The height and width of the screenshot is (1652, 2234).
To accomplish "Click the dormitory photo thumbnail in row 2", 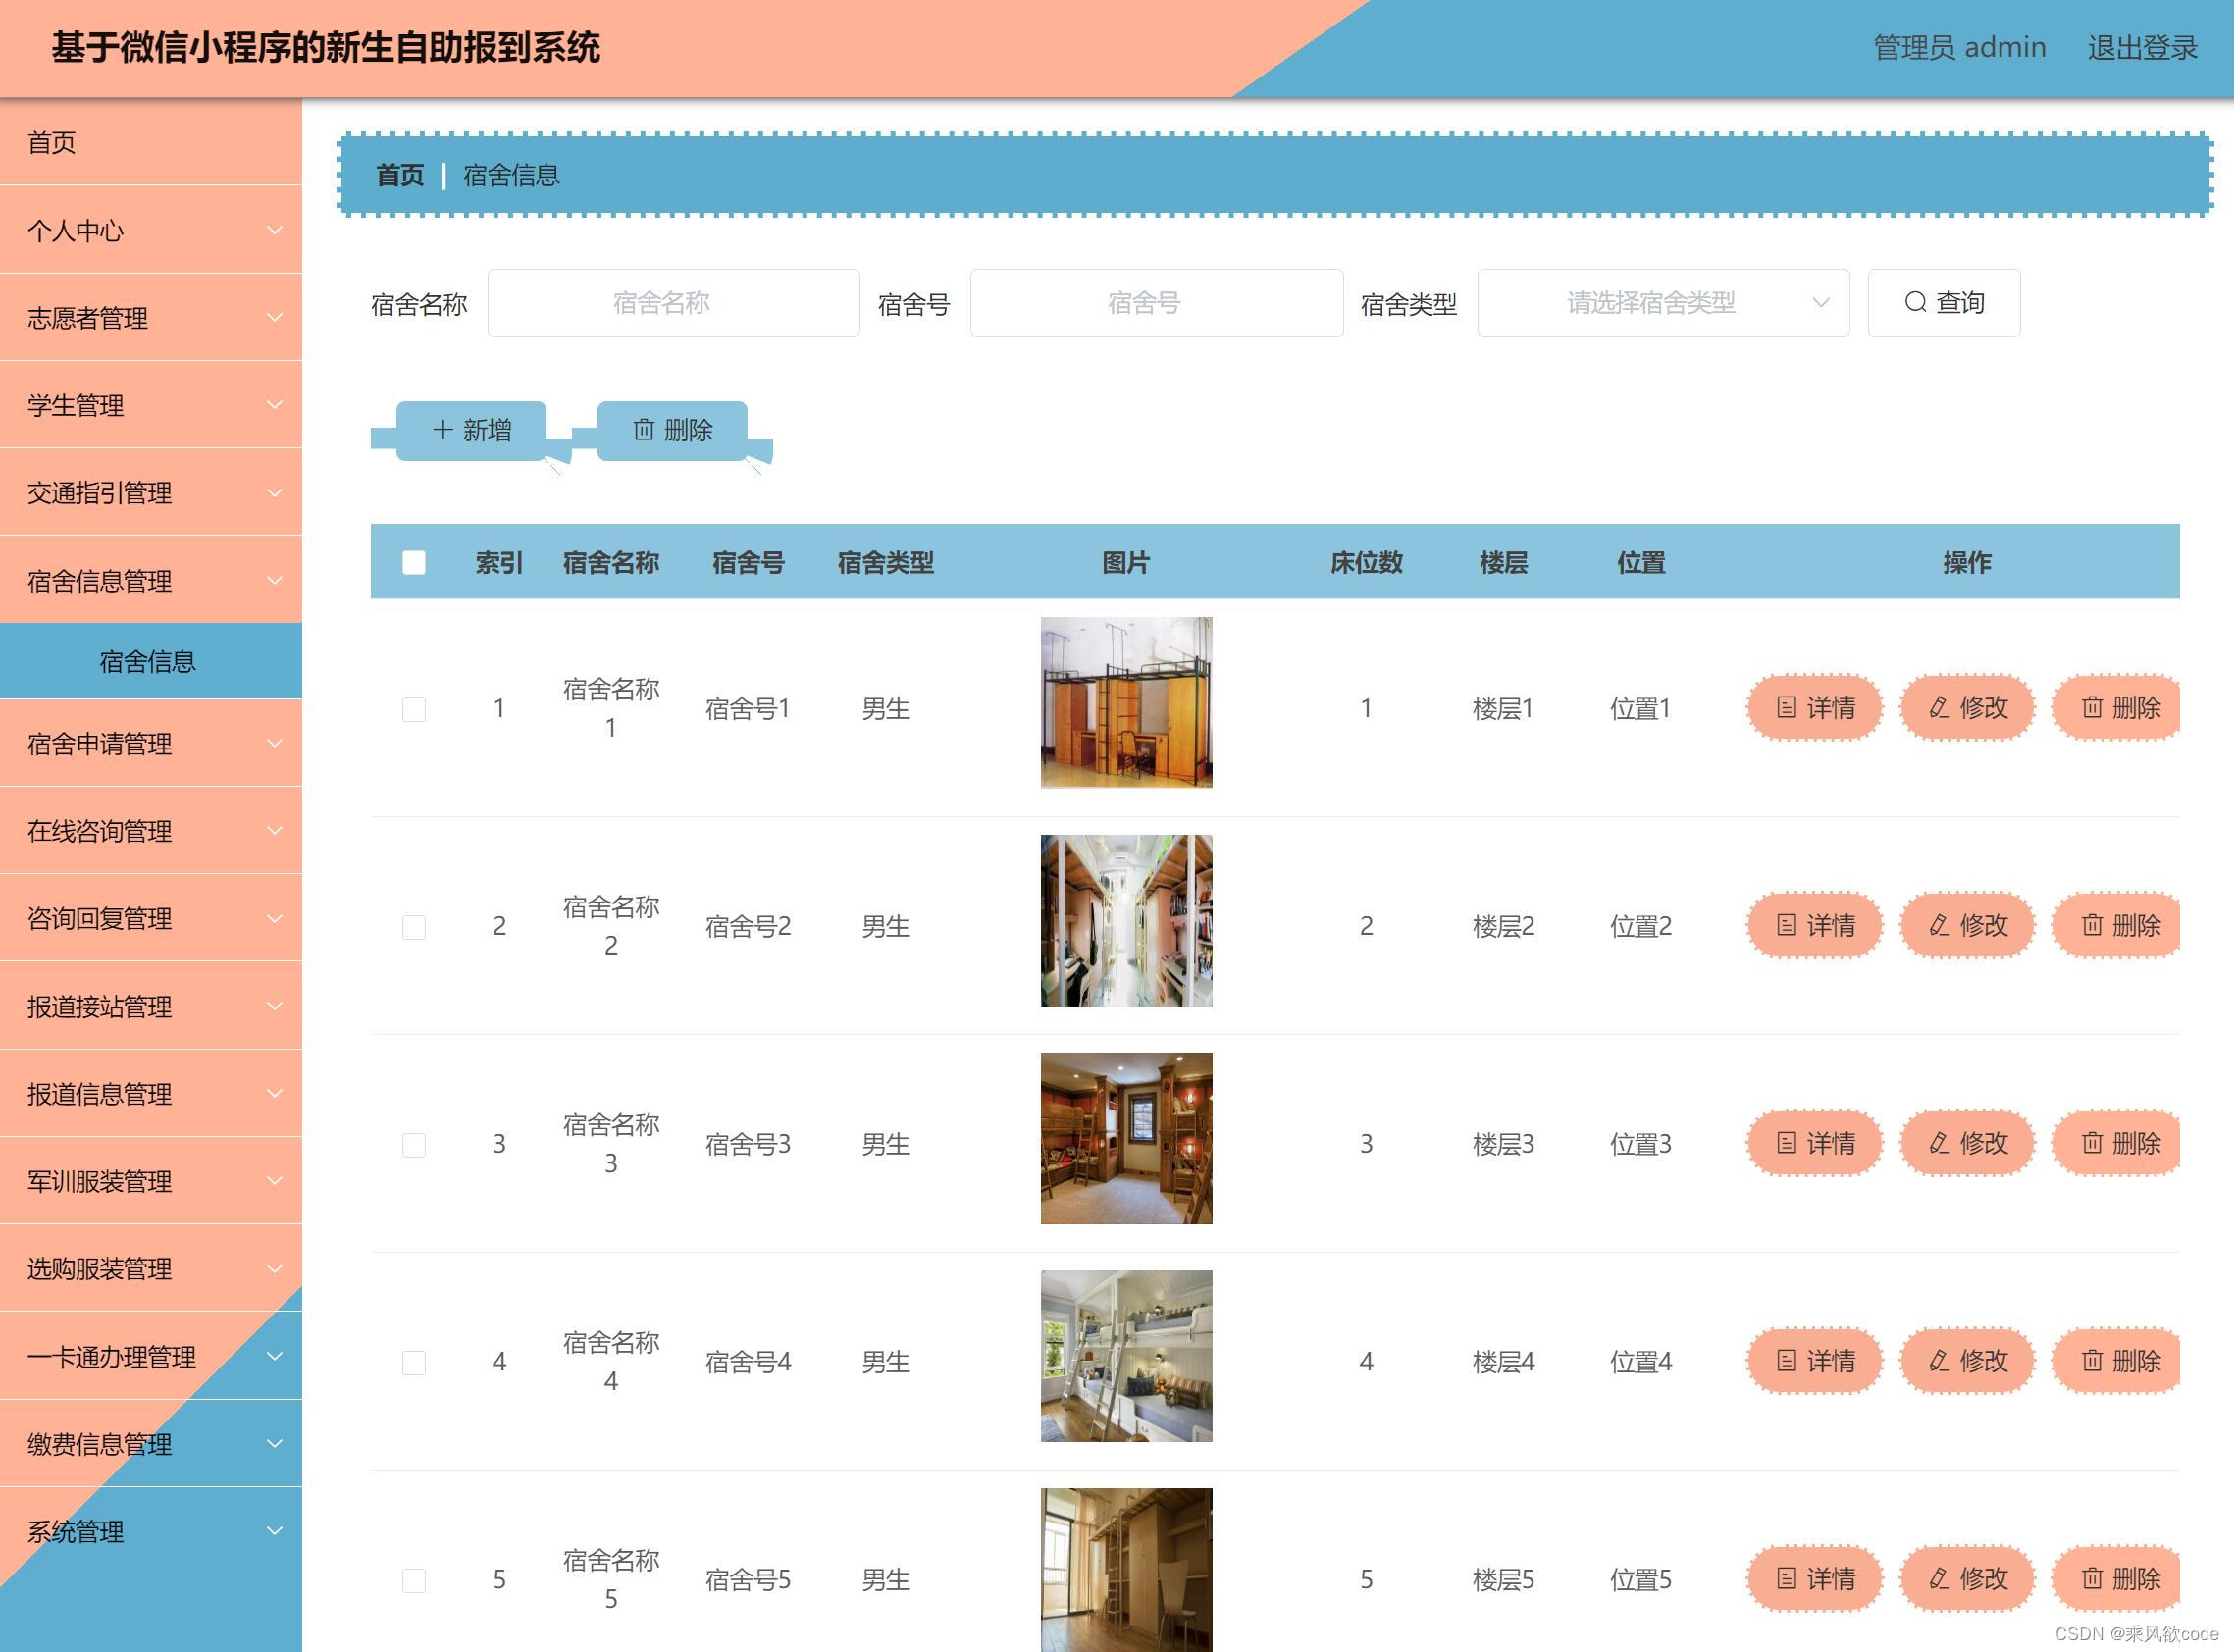I will click(1126, 921).
